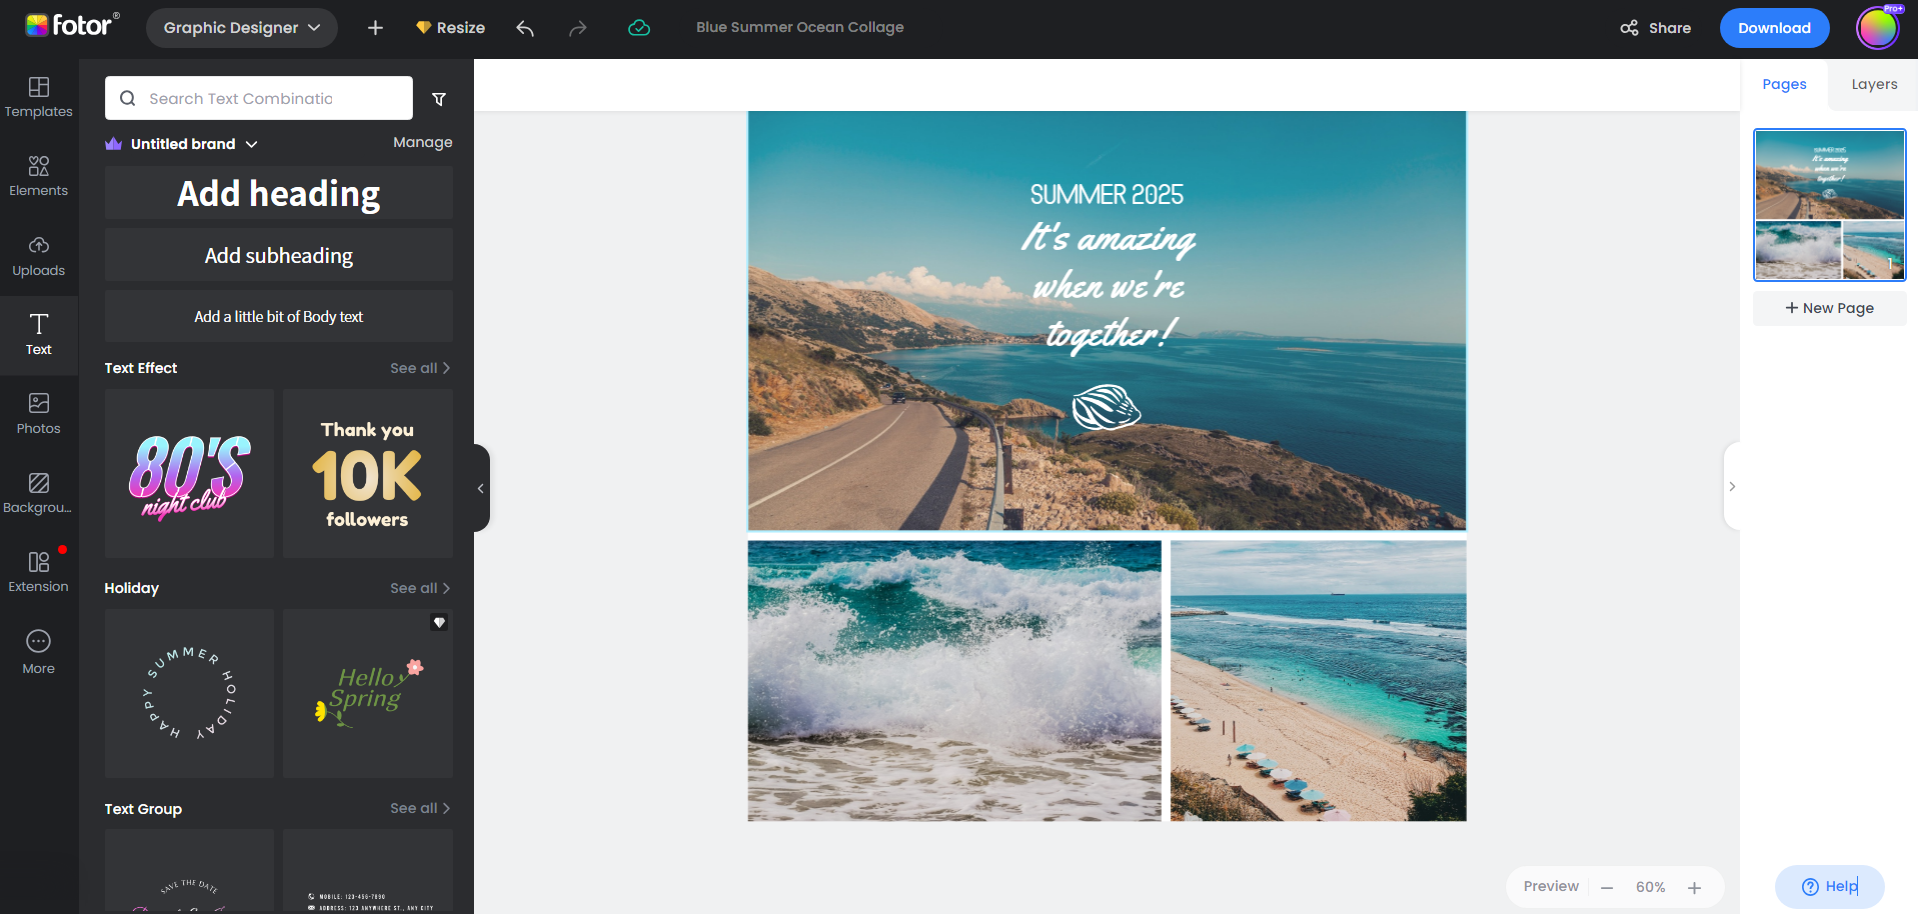
Task: Click the white seashell graphic on canvas
Action: tap(1106, 407)
